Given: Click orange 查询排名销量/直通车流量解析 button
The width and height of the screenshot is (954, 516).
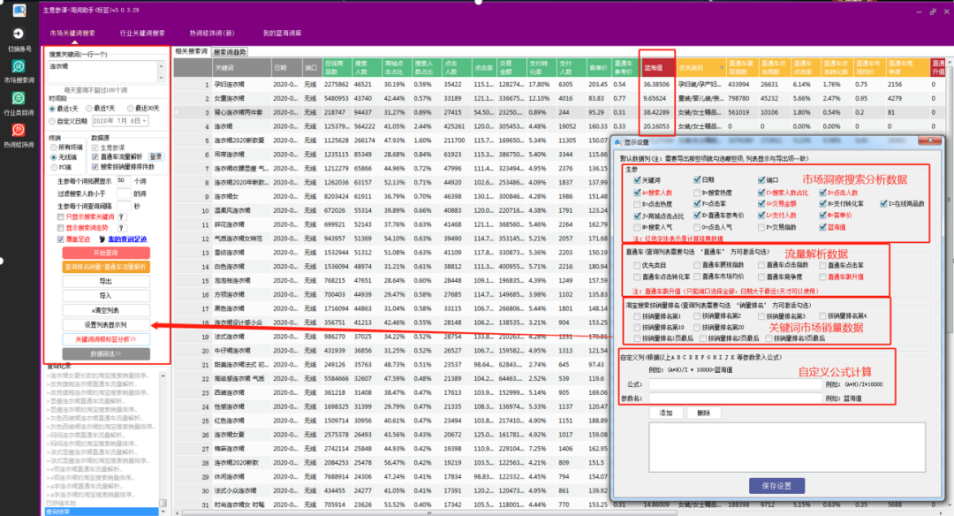Looking at the screenshot, I should tap(106, 267).
